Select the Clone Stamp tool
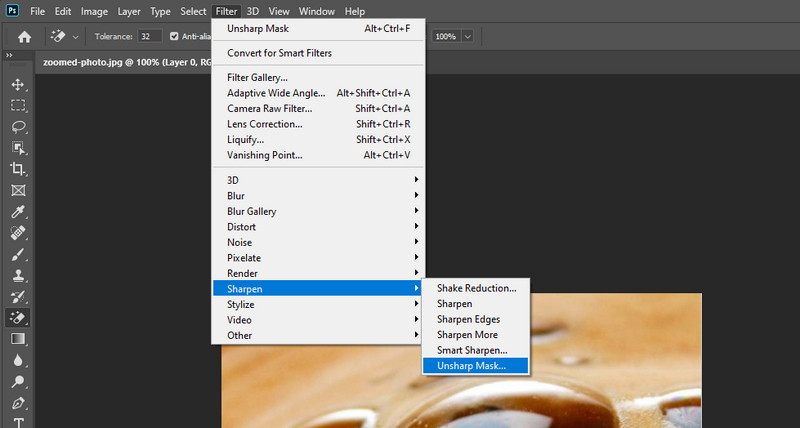The width and height of the screenshot is (800, 428). [18, 275]
